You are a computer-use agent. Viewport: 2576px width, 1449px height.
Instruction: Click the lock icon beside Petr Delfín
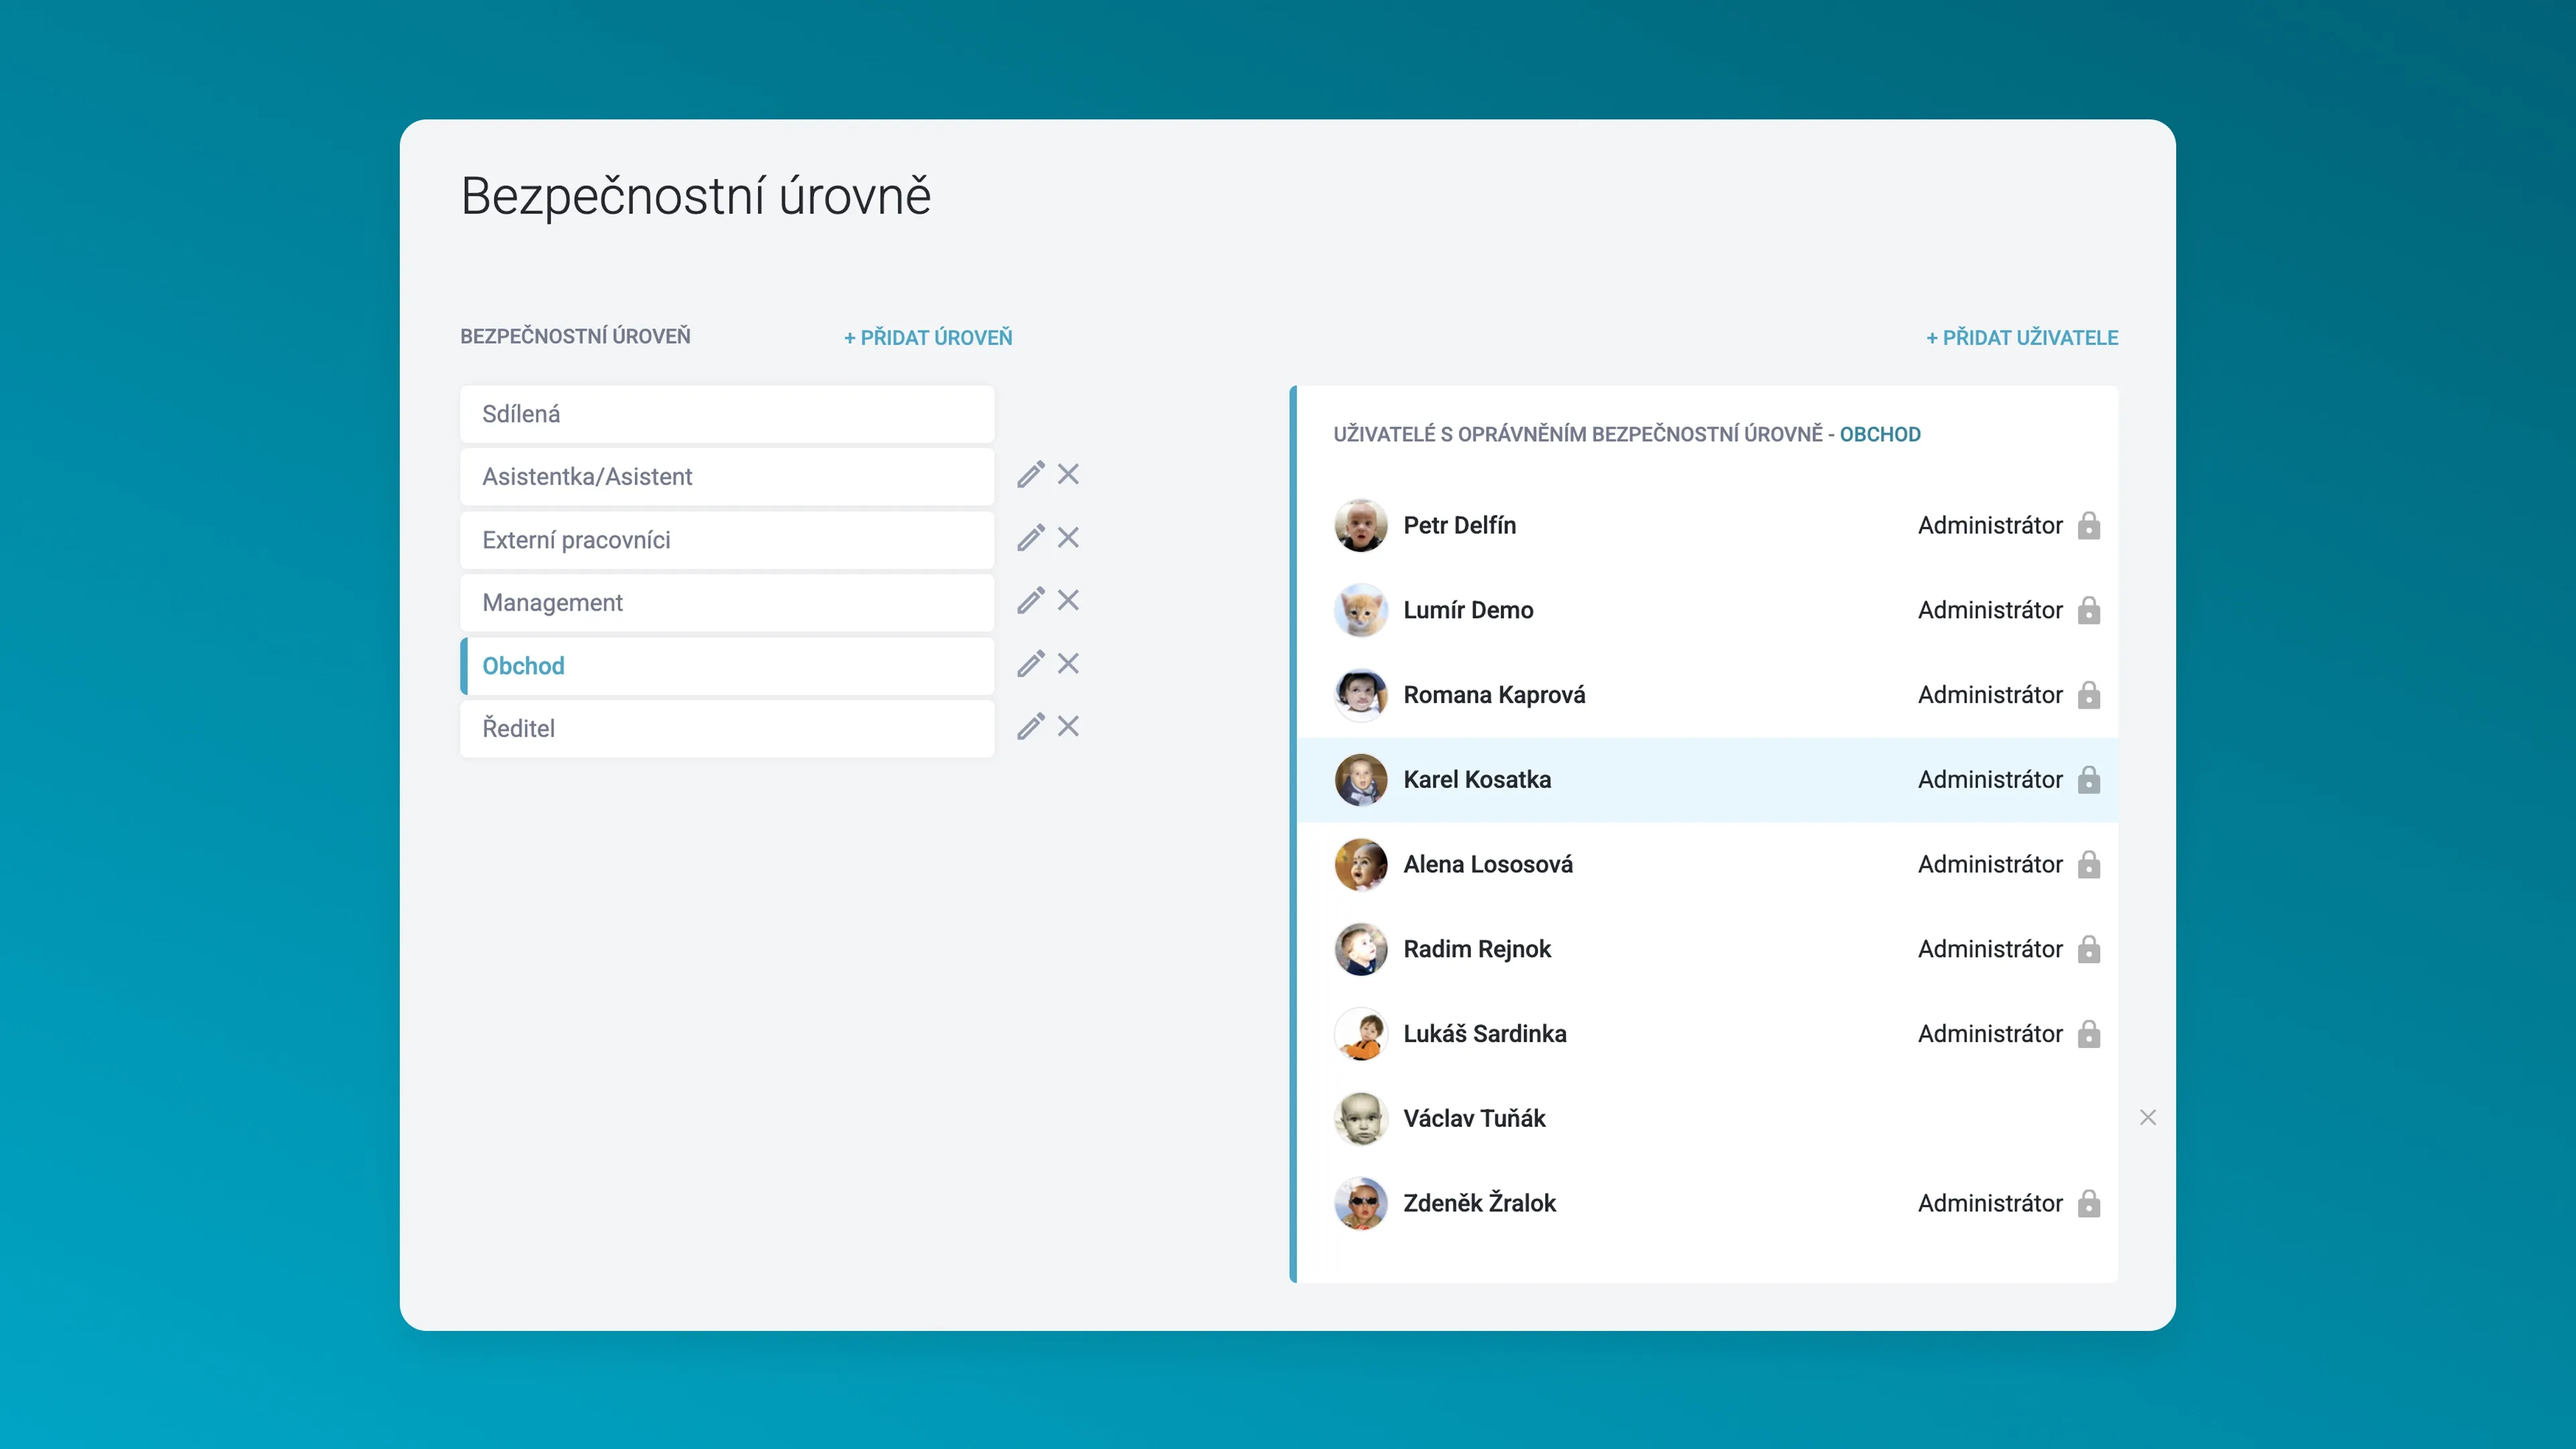click(2089, 526)
